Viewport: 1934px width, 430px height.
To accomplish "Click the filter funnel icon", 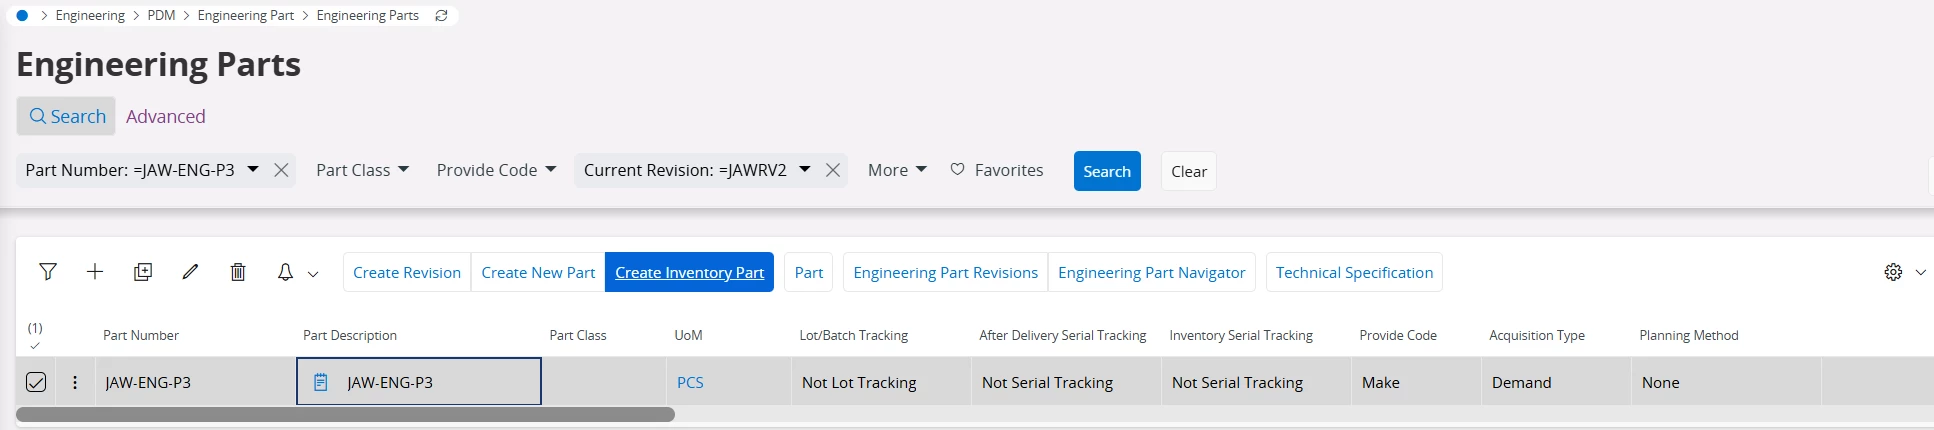I will tap(48, 272).
